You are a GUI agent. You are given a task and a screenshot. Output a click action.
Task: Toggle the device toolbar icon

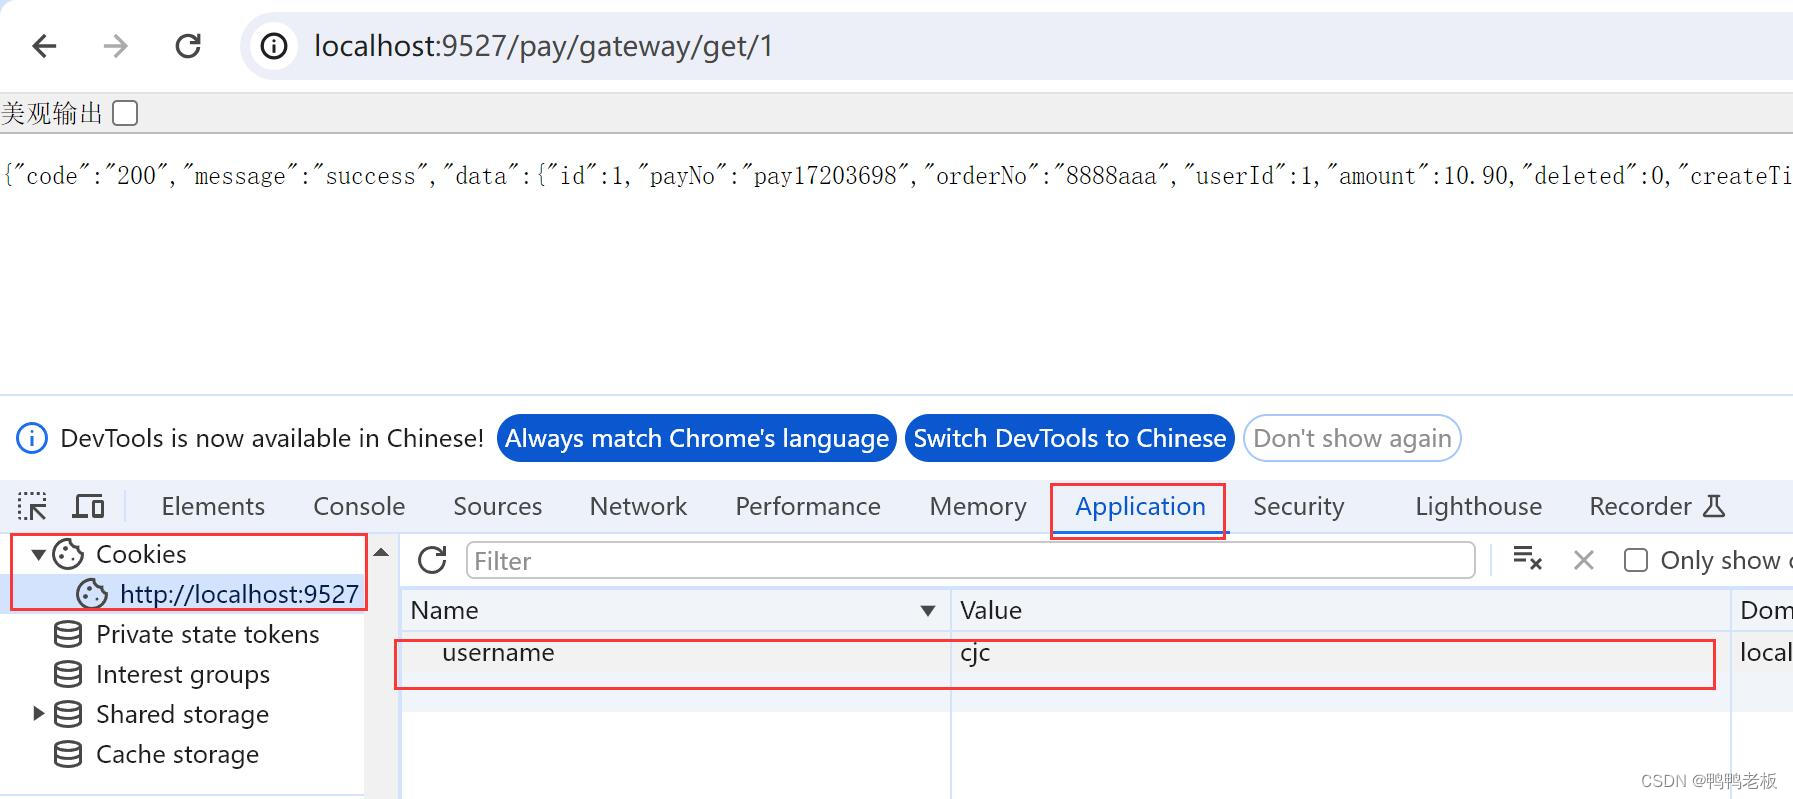click(x=89, y=506)
